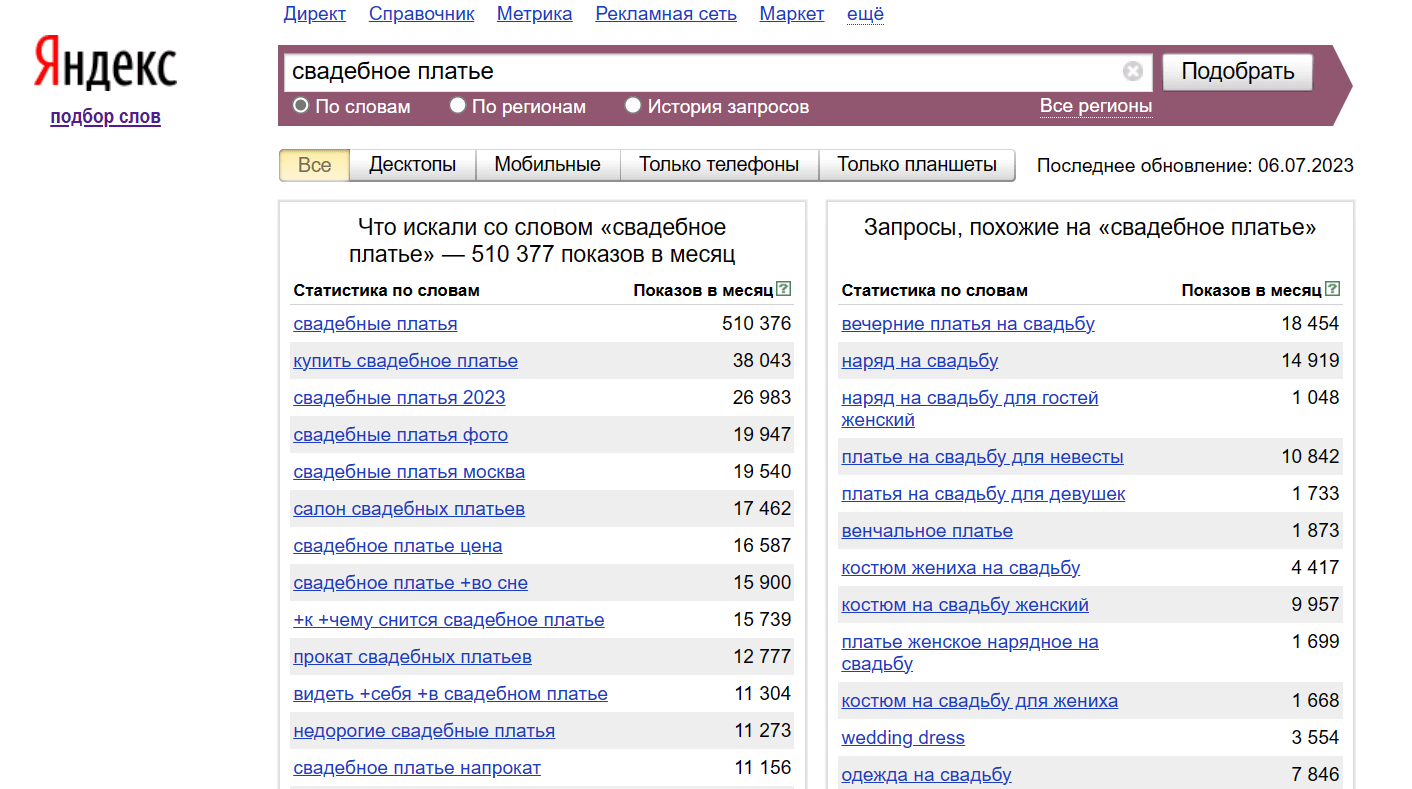Screen dimensions: 1412x789
Task: Click left panel 'Статистика по словам' header
Action: pyautogui.click(x=386, y=291)
